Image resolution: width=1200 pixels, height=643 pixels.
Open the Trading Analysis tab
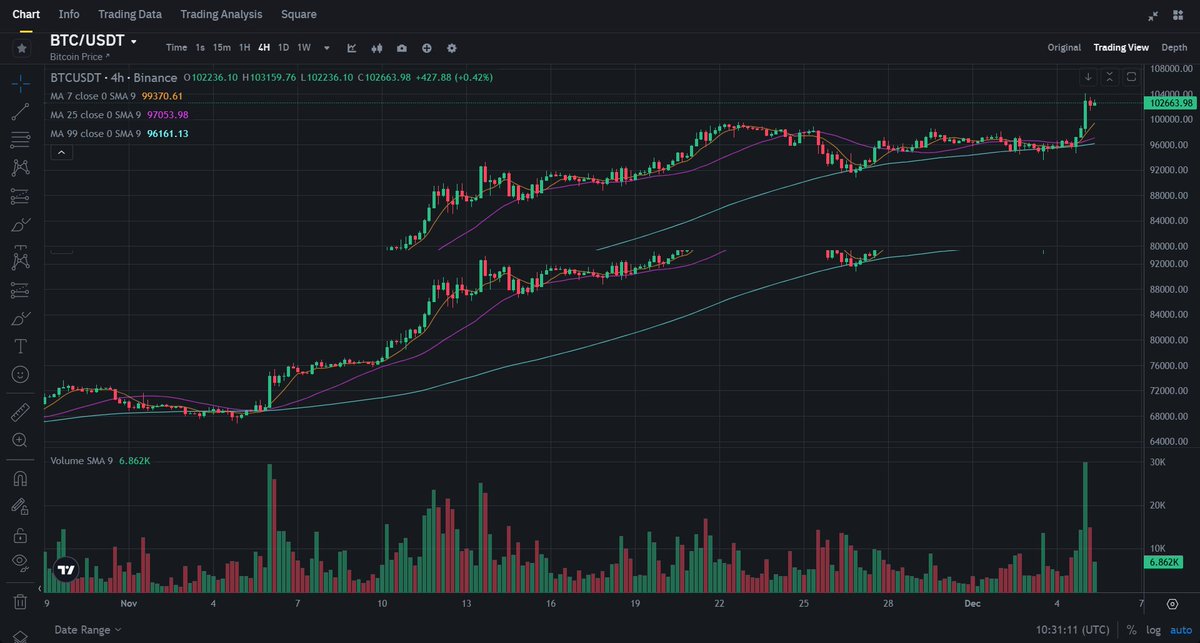(221, 14)
